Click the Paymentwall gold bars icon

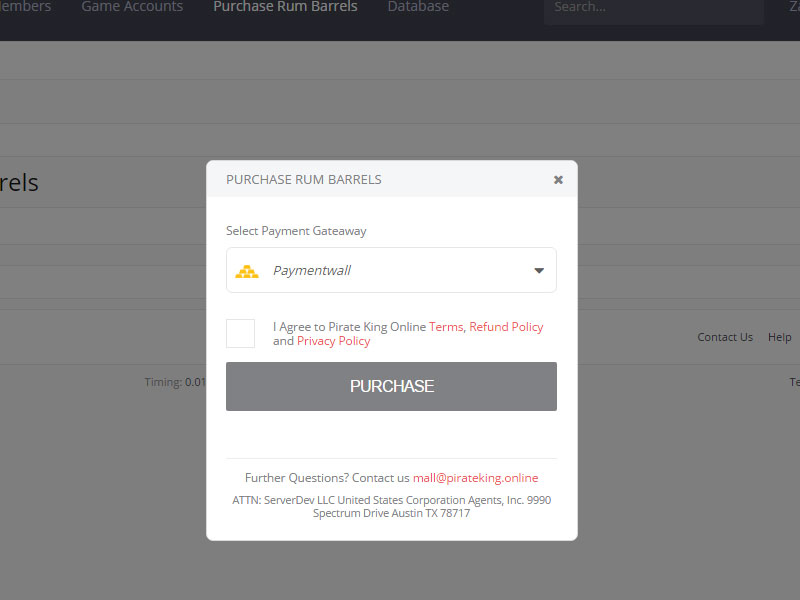pos(247,271)
